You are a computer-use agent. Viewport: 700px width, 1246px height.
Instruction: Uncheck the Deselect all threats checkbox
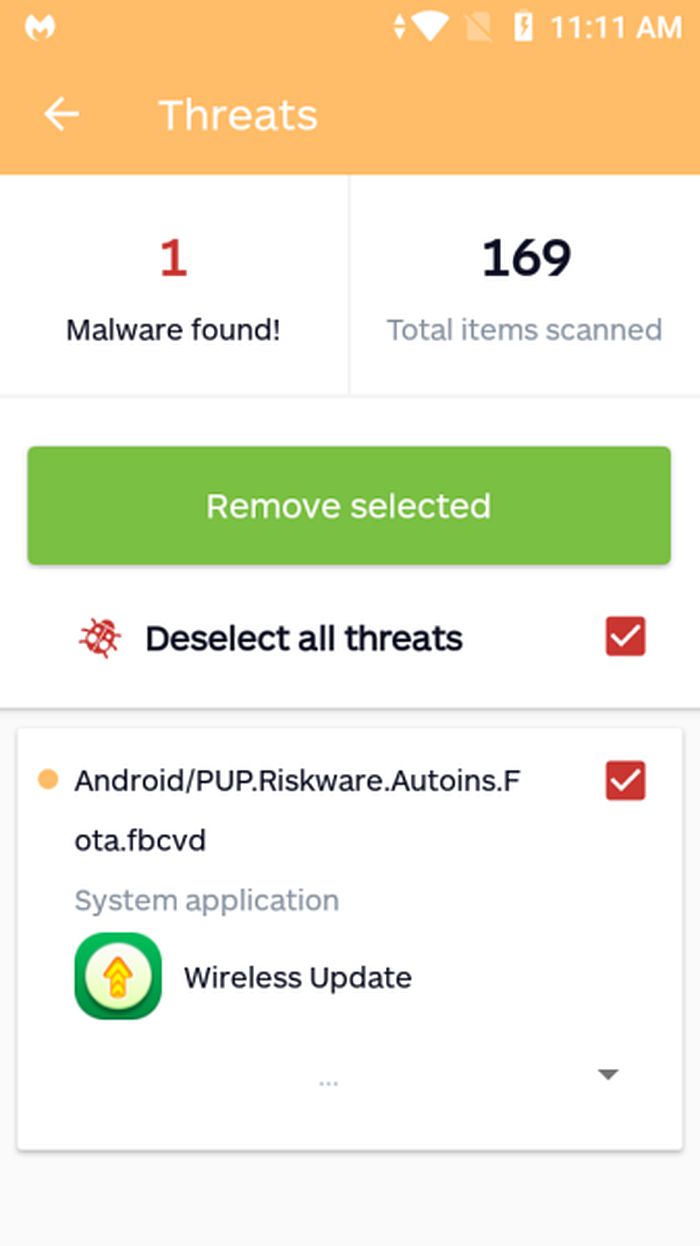click(626, 637)
